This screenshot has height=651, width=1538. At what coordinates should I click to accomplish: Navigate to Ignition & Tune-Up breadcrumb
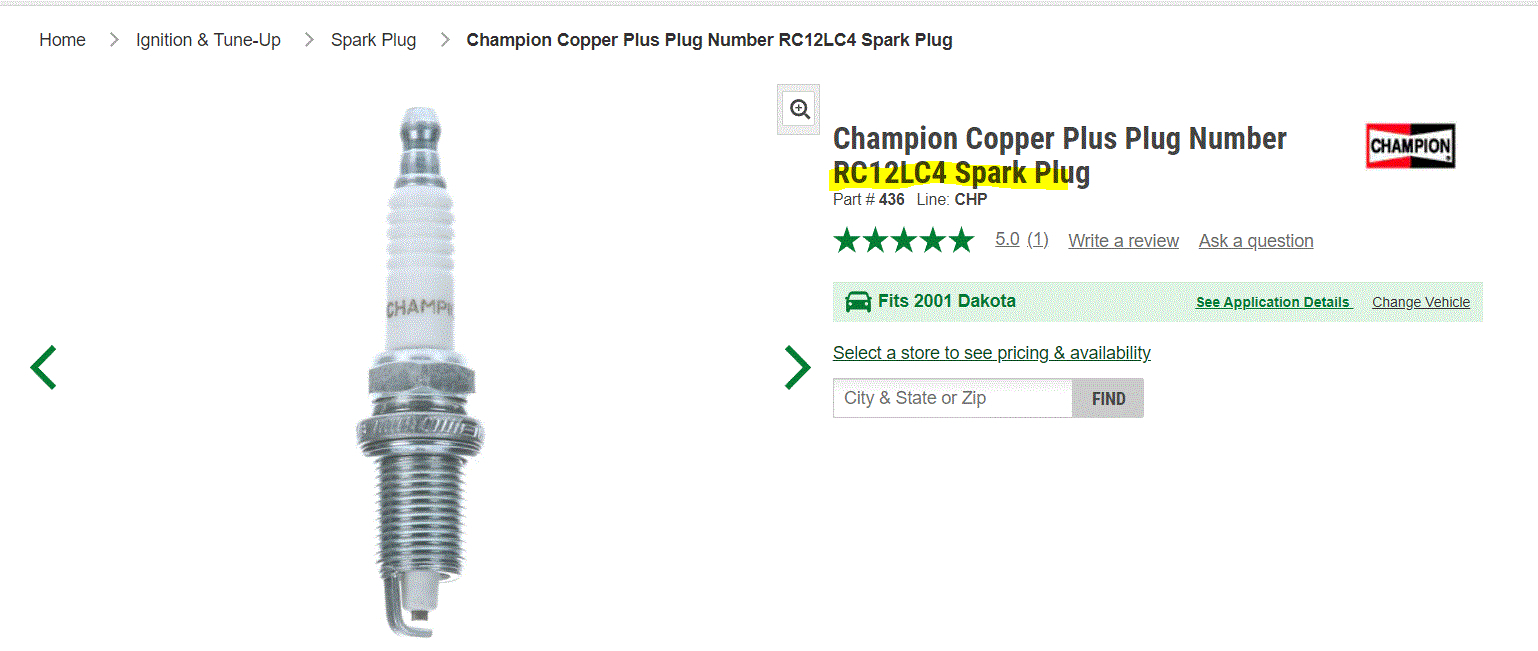[208, 40]
